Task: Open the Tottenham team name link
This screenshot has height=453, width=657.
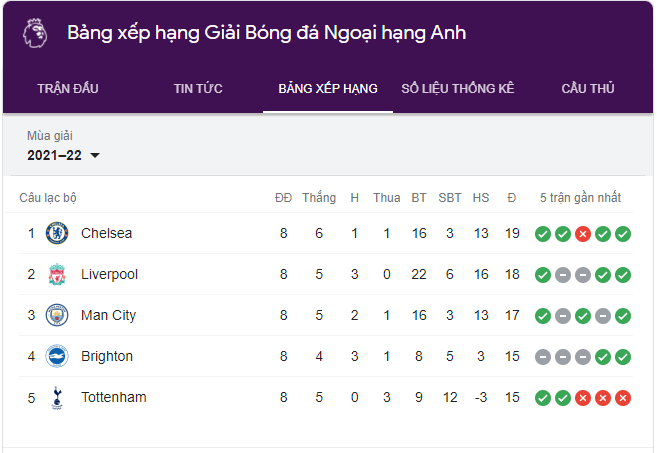Action: point(113,397)
